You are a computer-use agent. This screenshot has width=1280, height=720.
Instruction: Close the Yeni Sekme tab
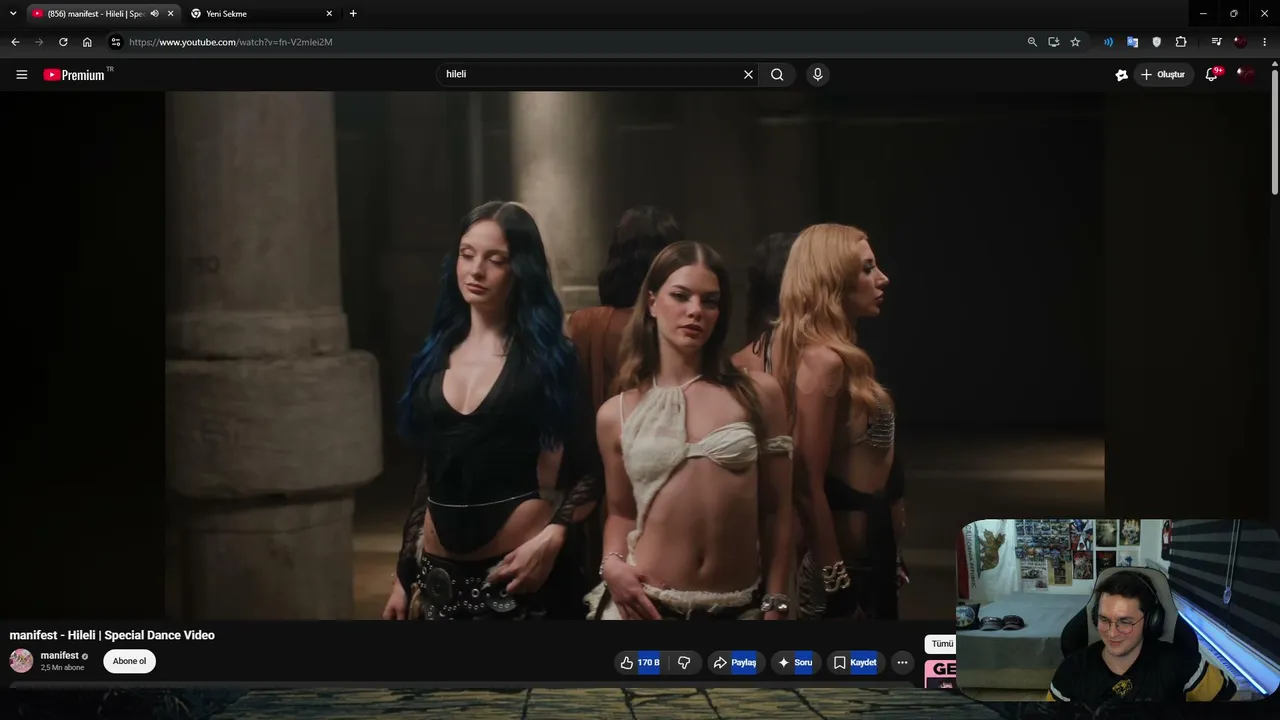(328, 14)
